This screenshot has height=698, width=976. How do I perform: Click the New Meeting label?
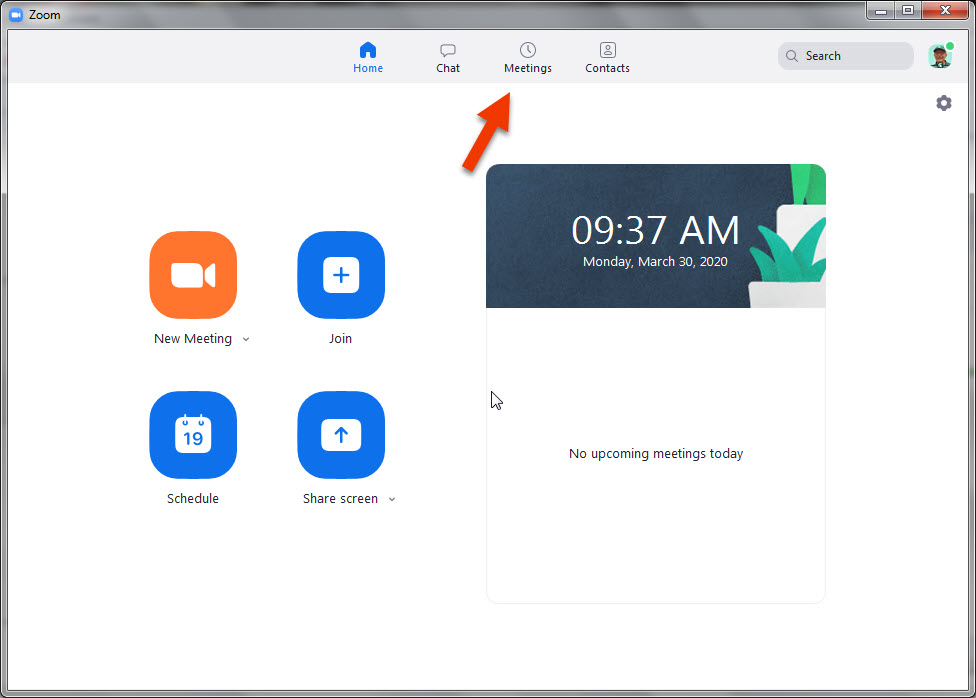pos(193,339)
